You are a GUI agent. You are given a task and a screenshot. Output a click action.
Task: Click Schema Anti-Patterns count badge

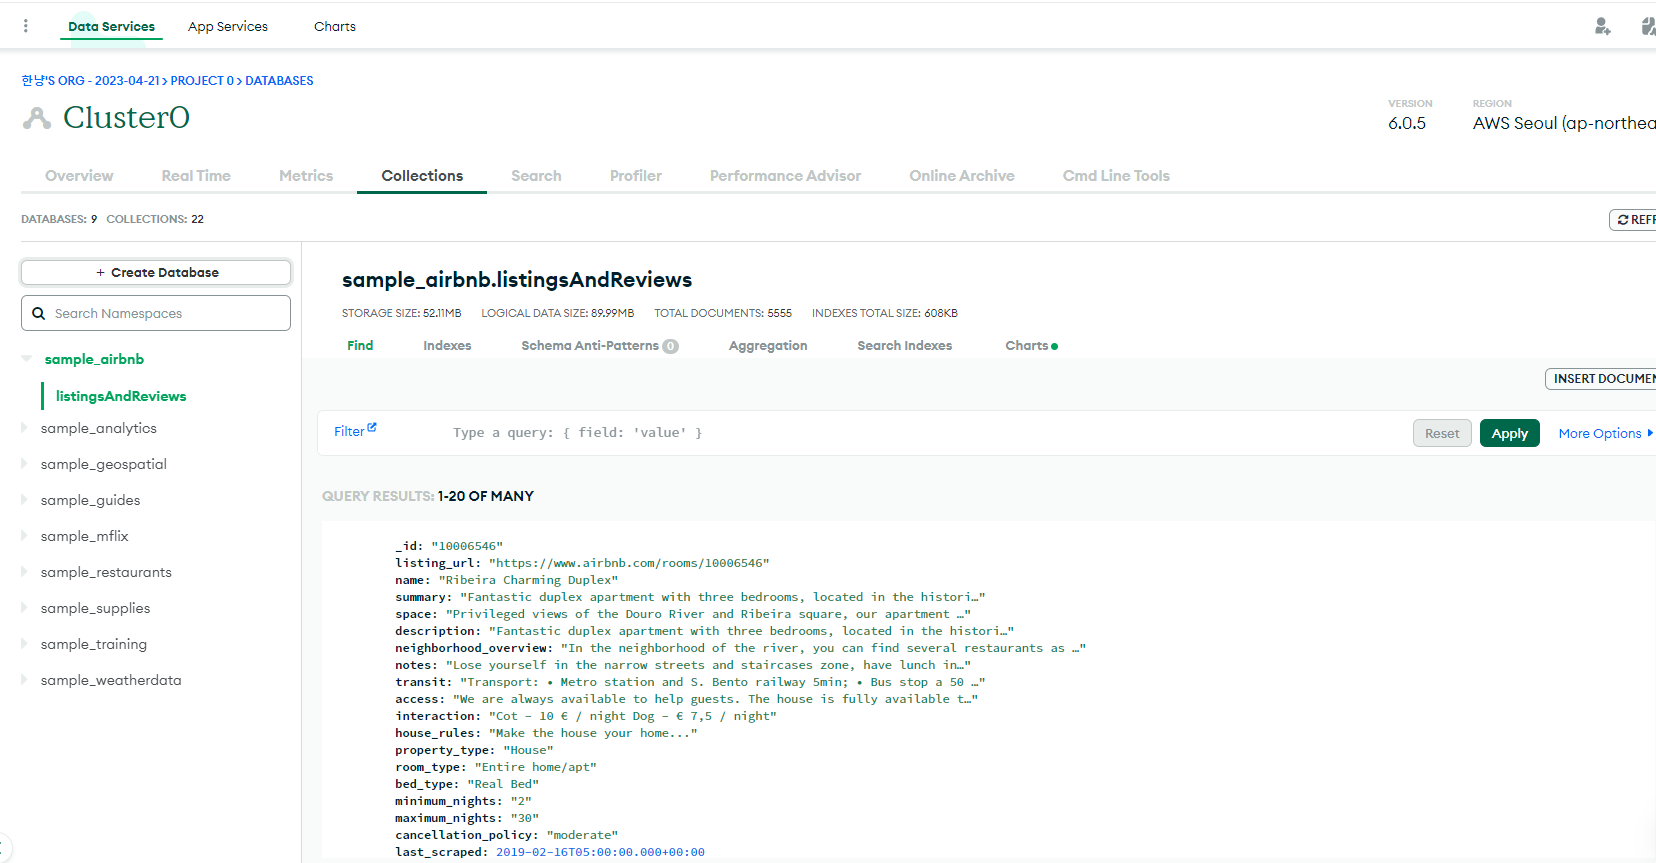670,346
